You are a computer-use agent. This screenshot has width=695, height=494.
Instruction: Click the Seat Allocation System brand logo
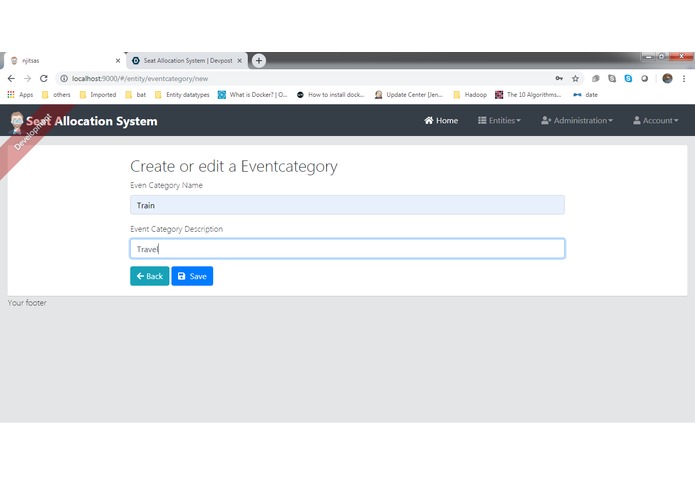(x=84, y=121)
